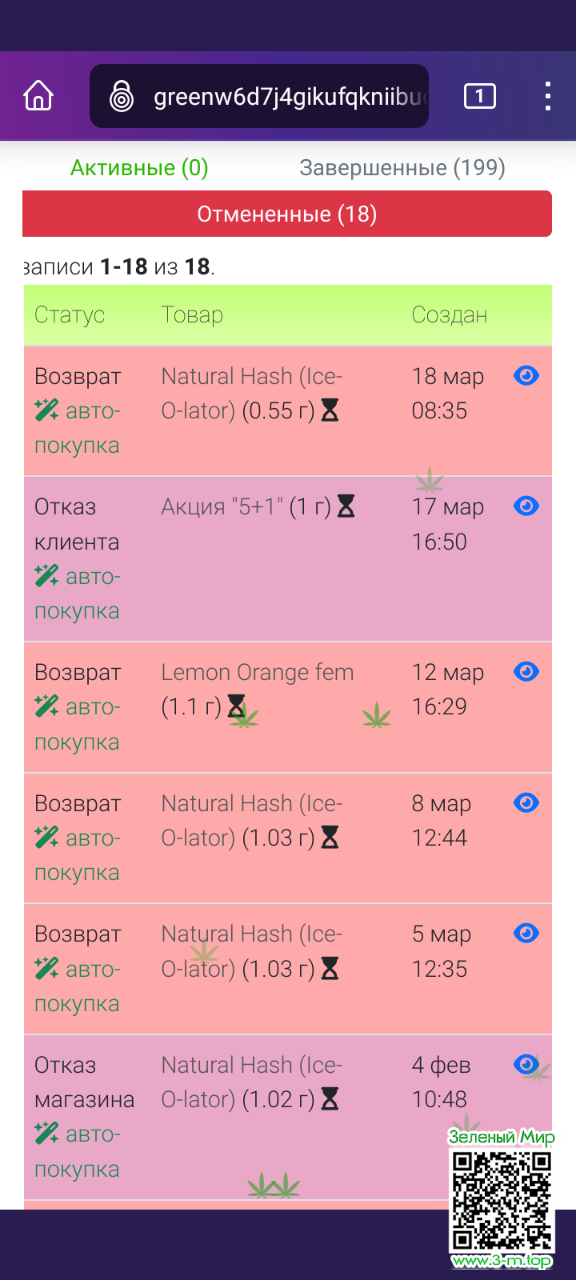Sort by the Создан column header
This screenshot has width=576, height=1280.
[x=450, y=315]
